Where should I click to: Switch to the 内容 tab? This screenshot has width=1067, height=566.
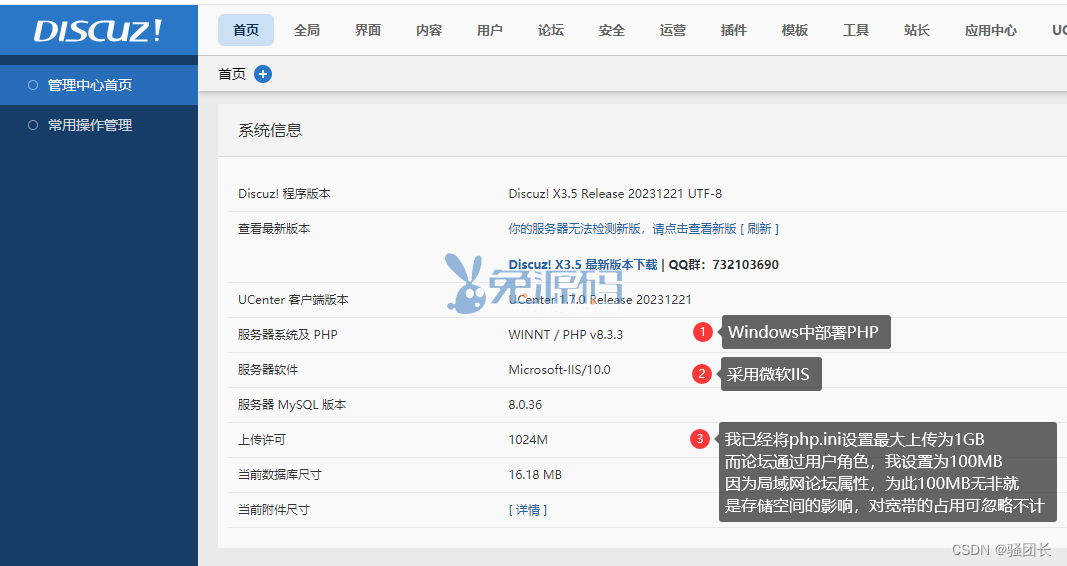[x=429, y=30]
